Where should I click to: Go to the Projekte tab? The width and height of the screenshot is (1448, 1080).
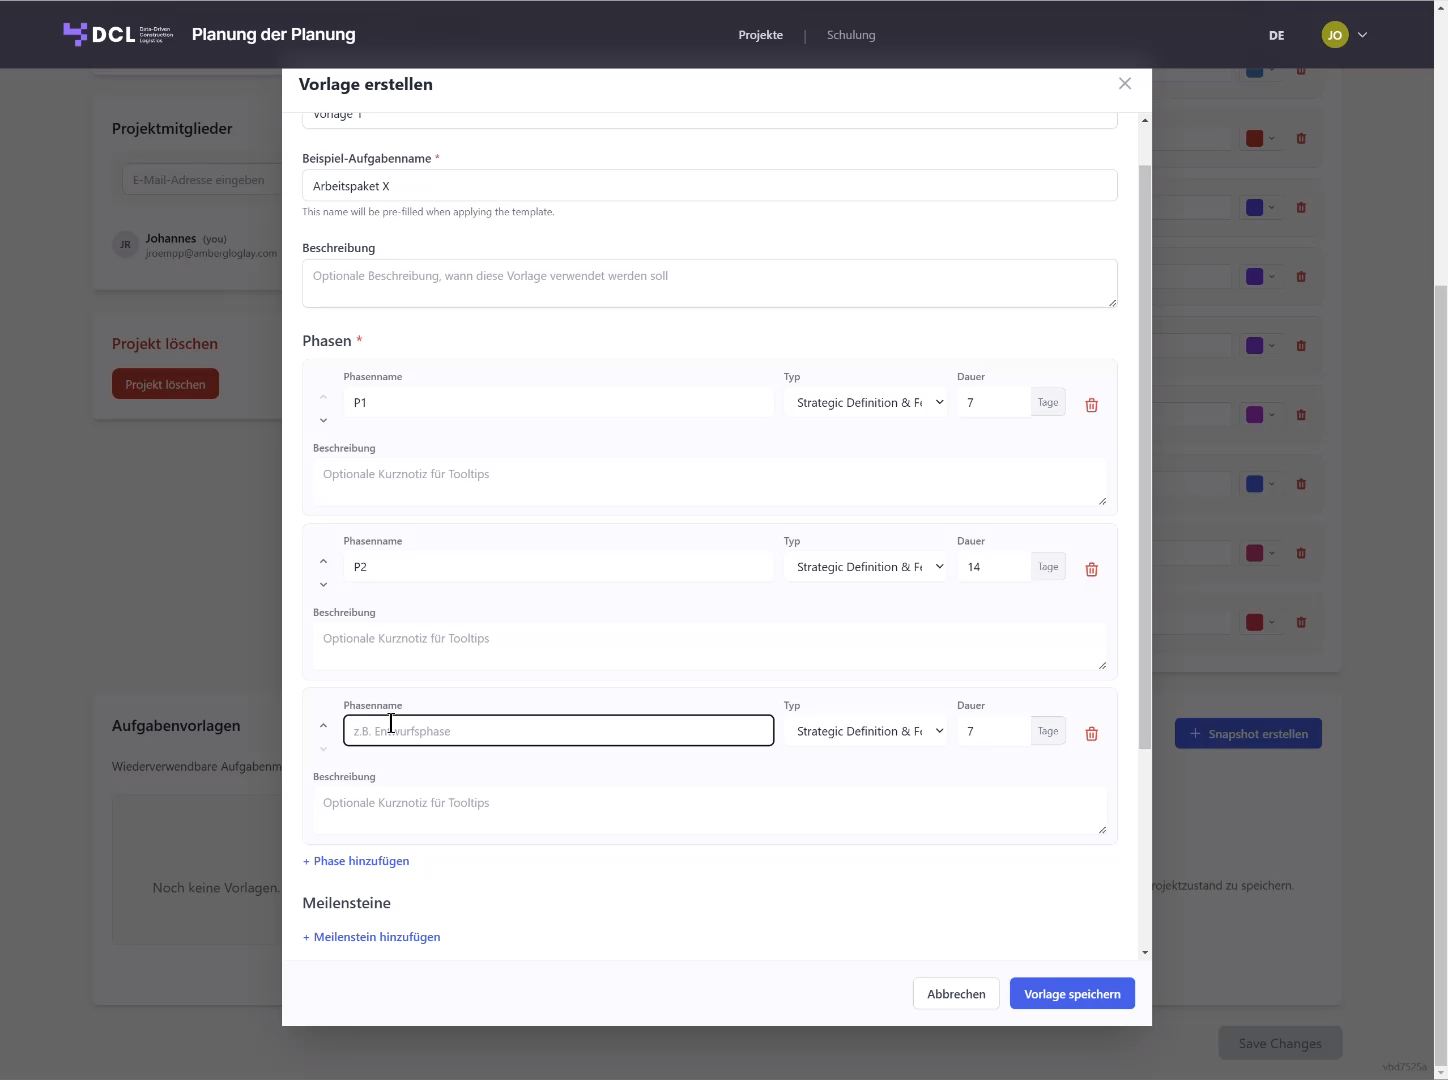[761, 35]
